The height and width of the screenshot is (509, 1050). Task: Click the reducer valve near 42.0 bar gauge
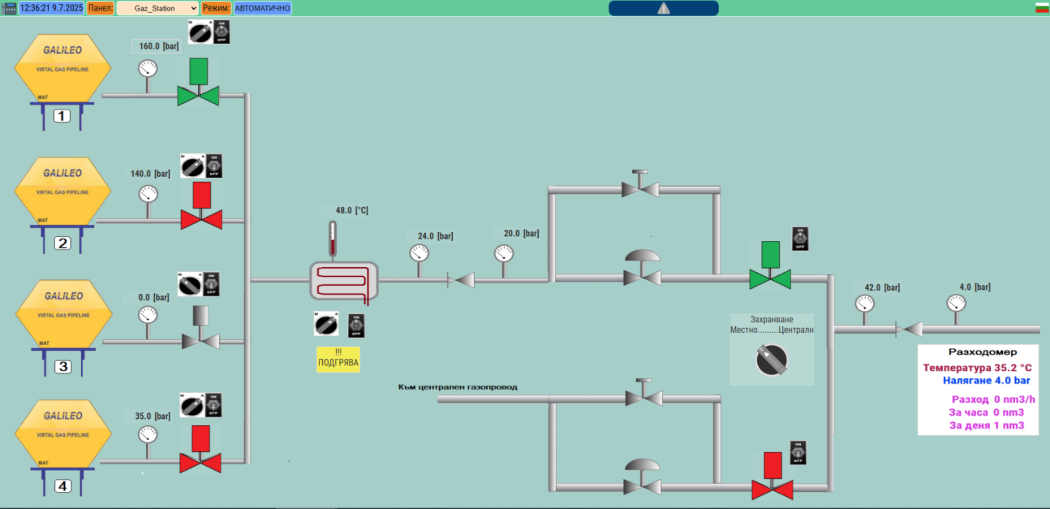909,329
